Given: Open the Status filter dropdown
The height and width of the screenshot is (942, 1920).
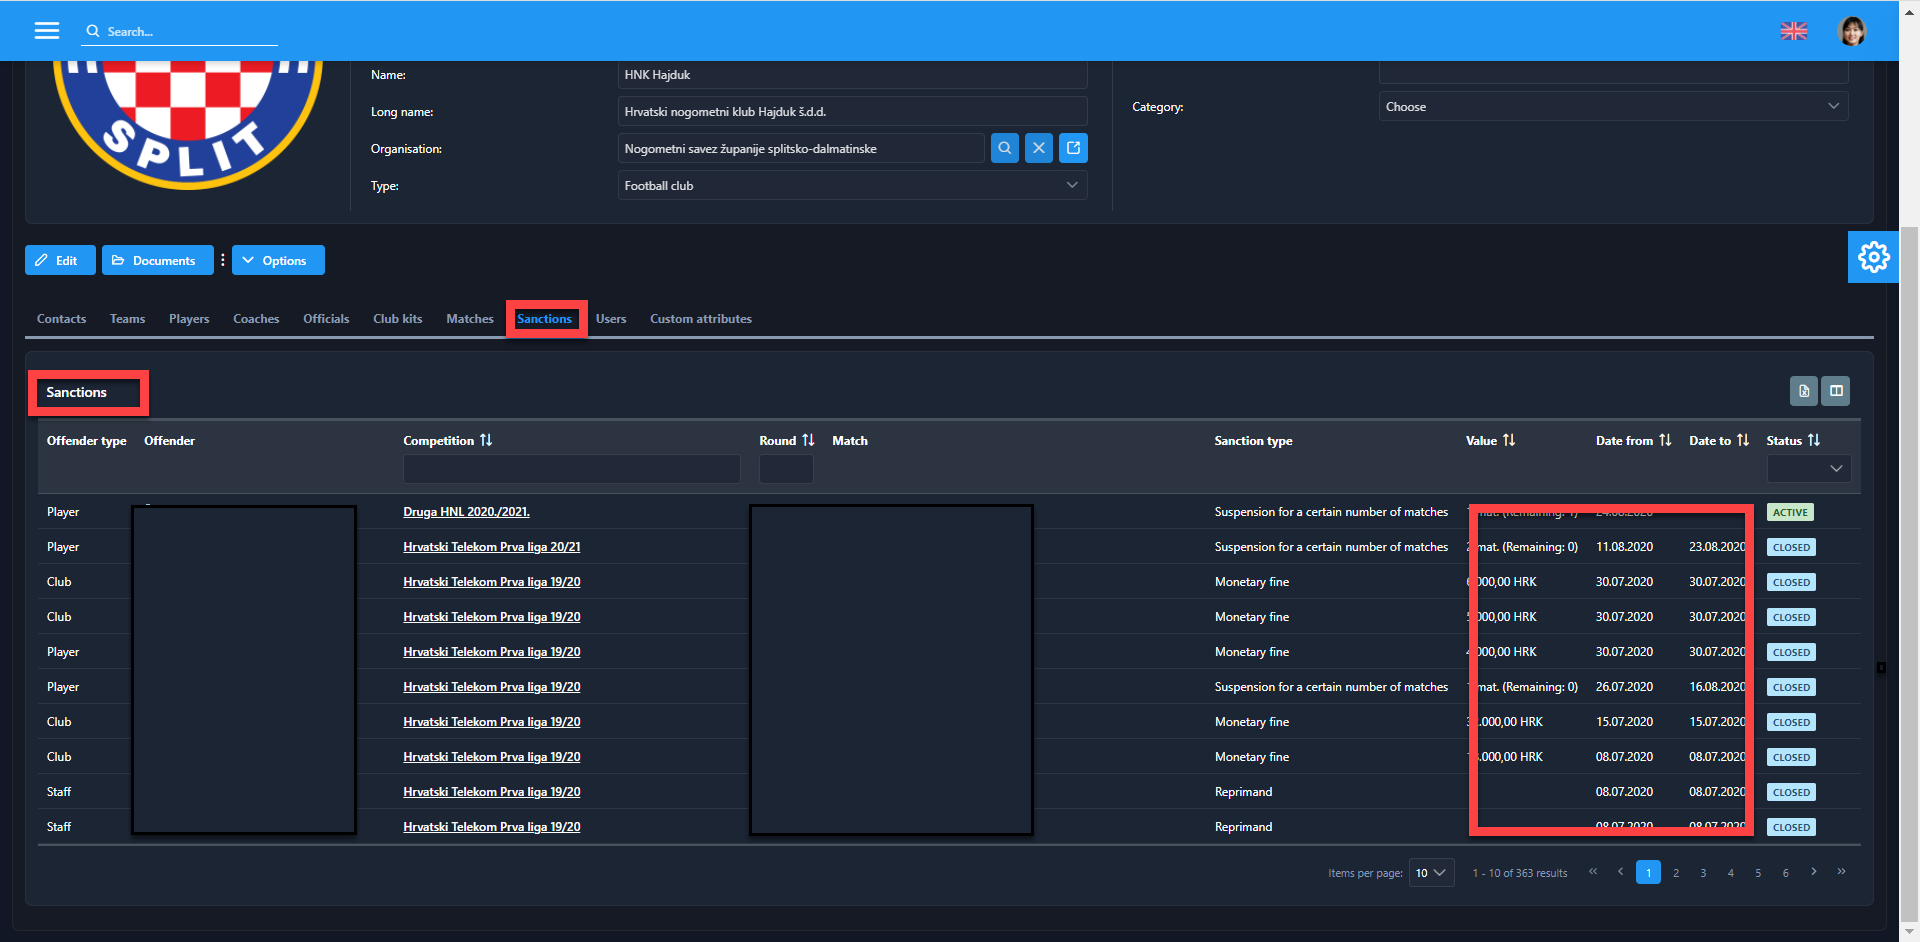Looking at the screenshot, I should point(1808,469).
